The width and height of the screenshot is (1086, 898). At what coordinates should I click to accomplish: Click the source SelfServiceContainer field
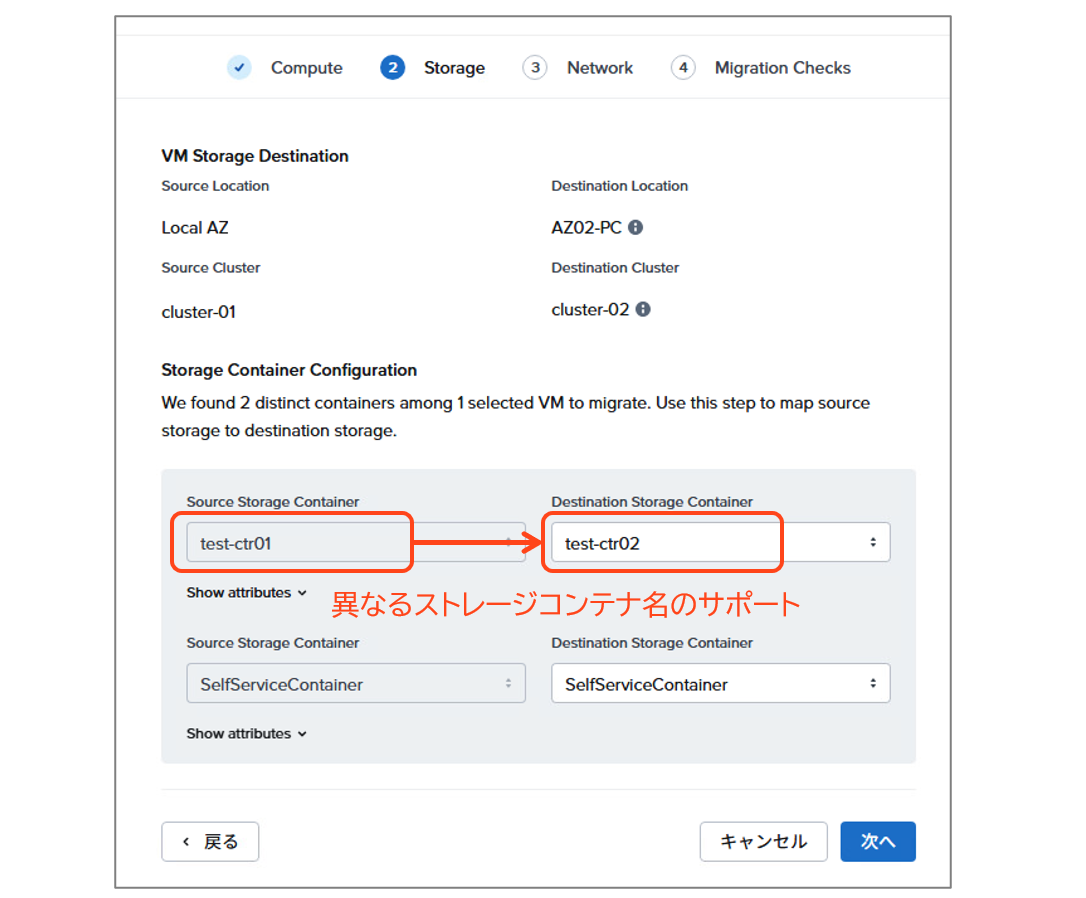[355, 684]
